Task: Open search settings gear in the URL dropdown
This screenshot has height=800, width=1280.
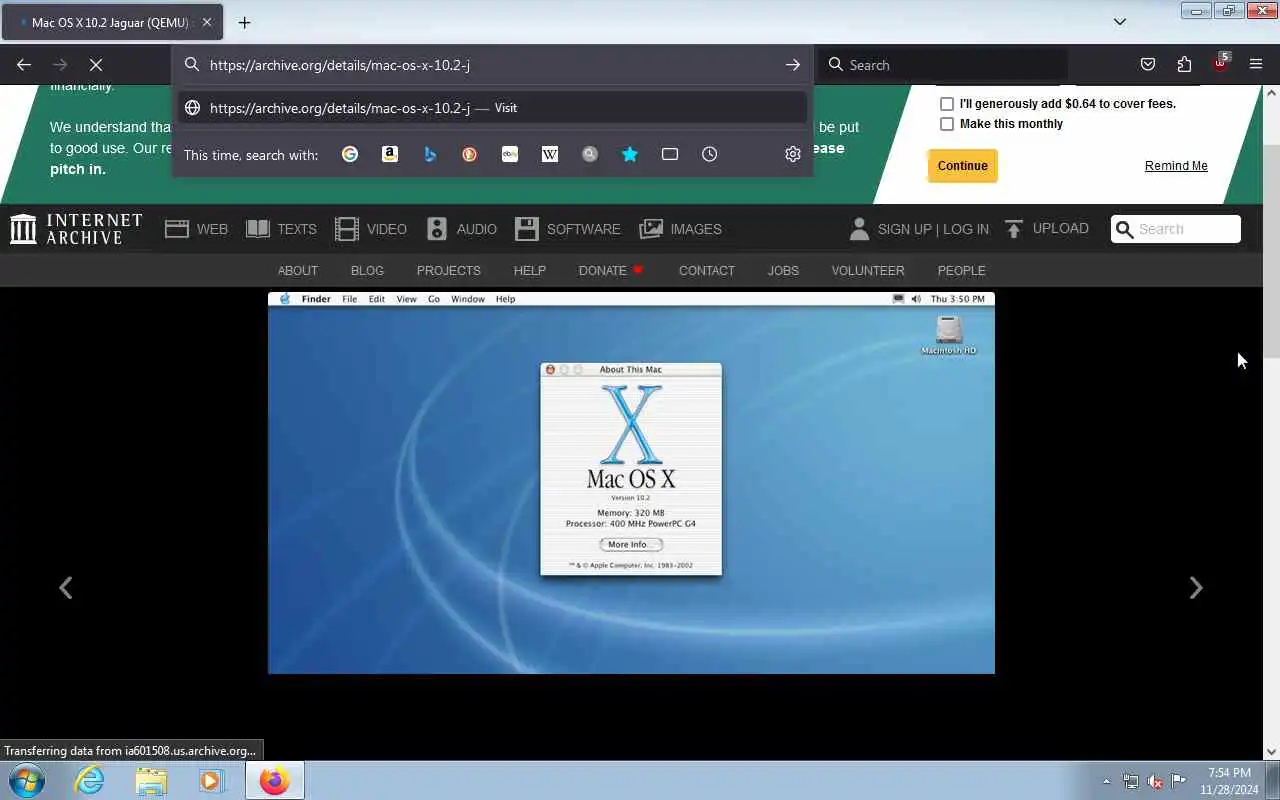Action: 793,154
